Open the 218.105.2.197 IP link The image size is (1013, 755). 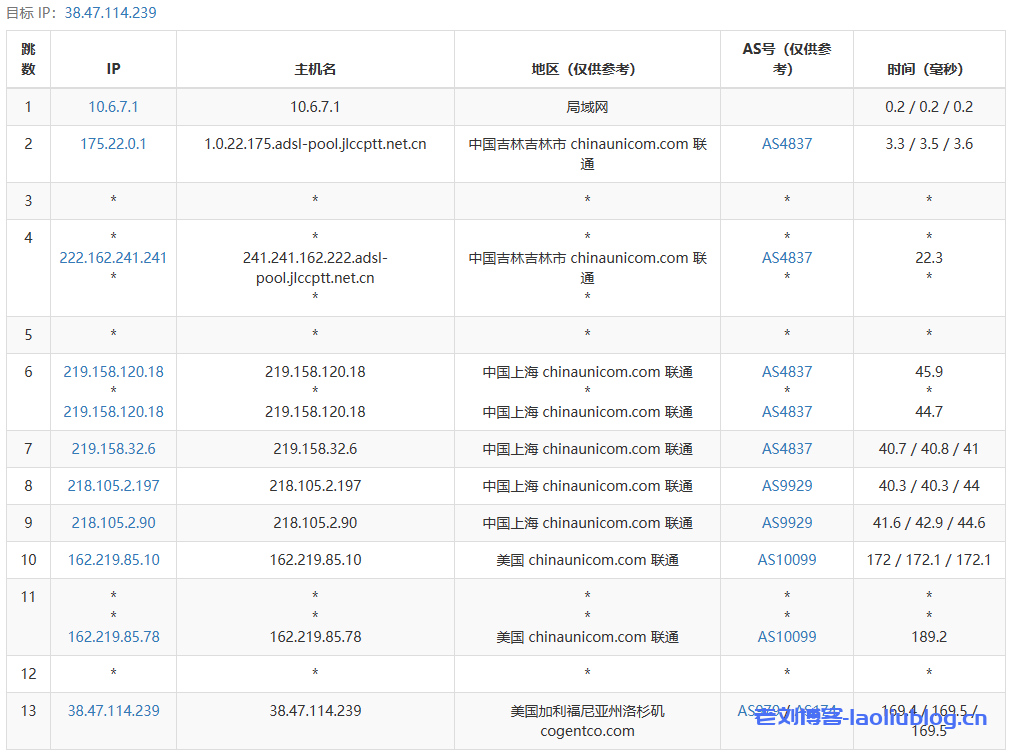tap(113, 486)
